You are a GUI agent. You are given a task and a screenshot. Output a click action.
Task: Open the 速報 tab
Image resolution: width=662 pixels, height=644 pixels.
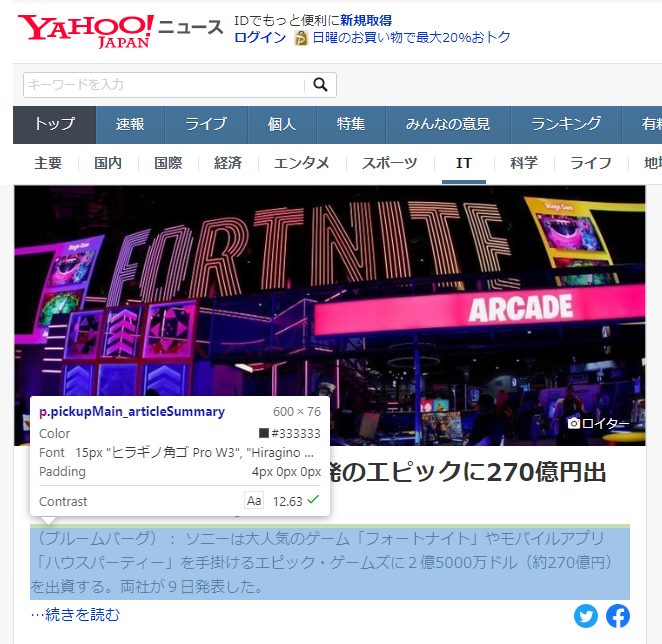[130, 125]
